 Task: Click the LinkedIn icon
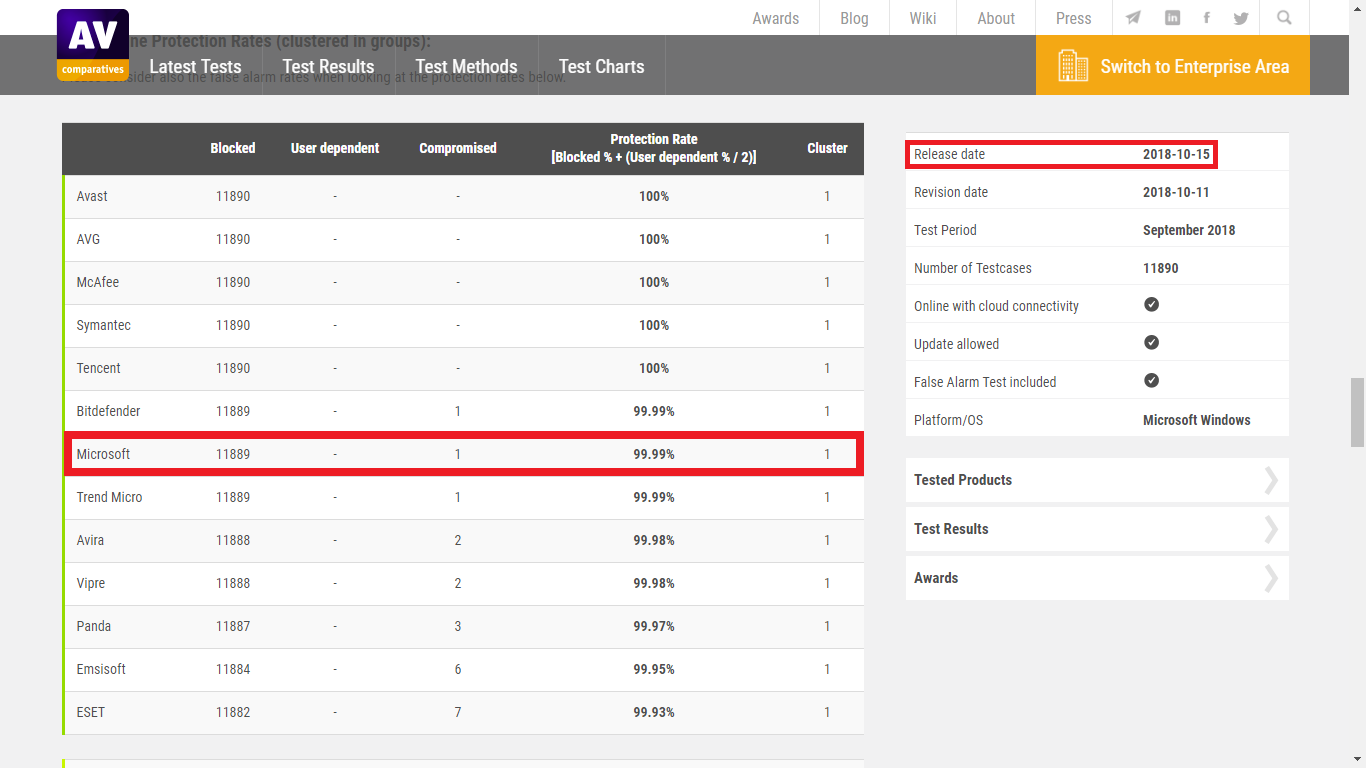tap(1172, 17)
